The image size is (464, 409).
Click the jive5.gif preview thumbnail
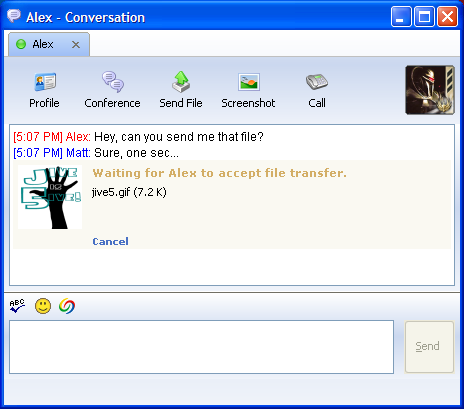(50, 197)
